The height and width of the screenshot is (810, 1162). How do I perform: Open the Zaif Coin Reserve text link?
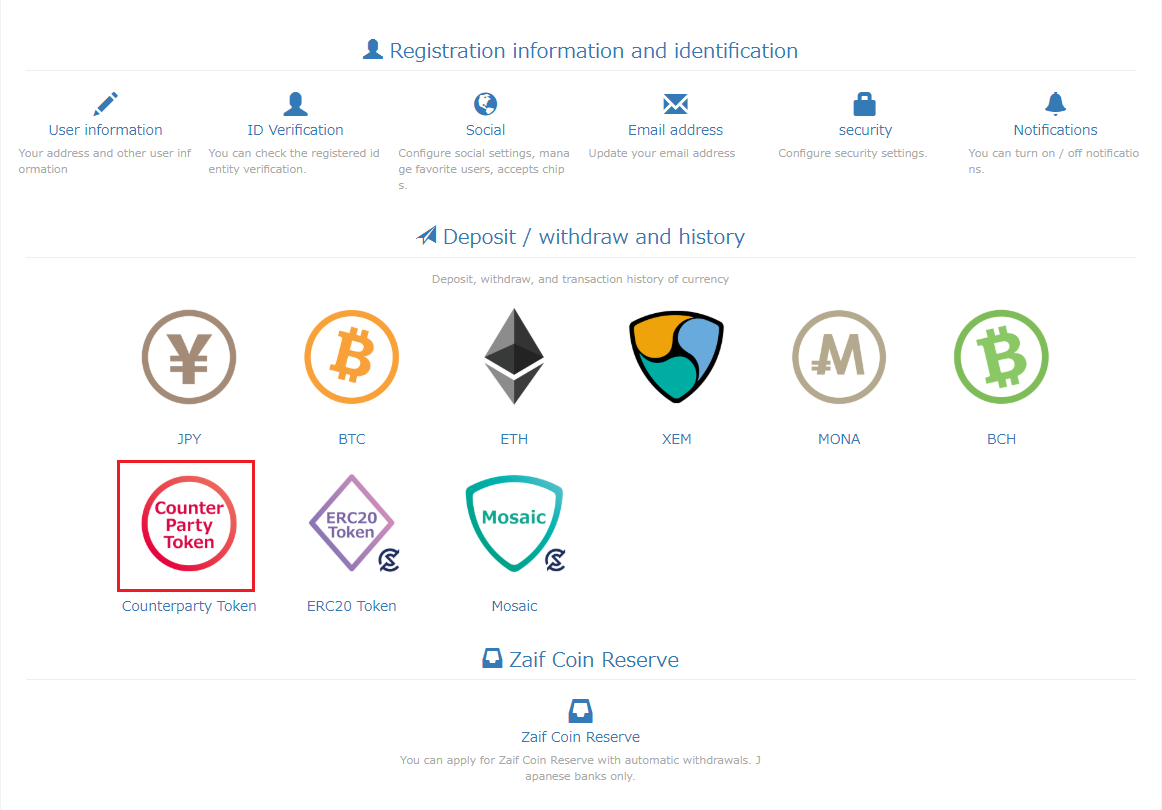click(580, 737)
